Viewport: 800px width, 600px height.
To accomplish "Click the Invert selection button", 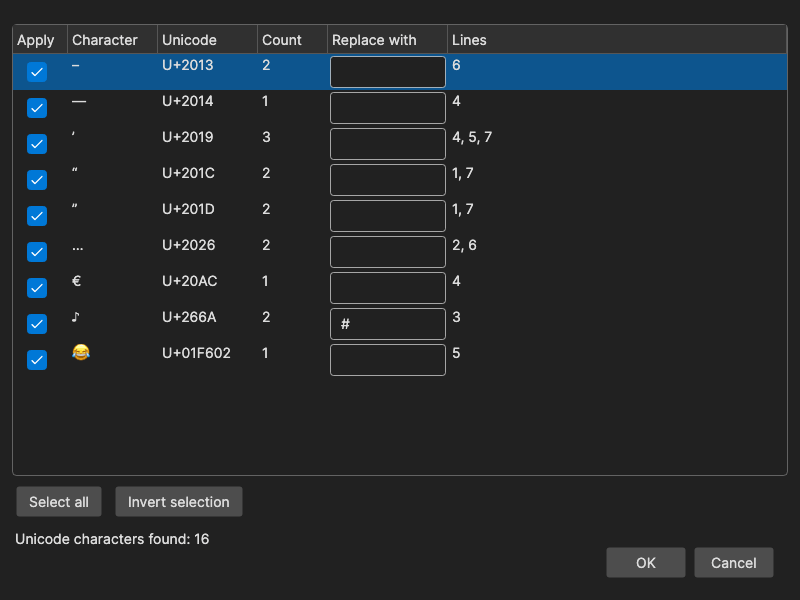I will [179, 502].
